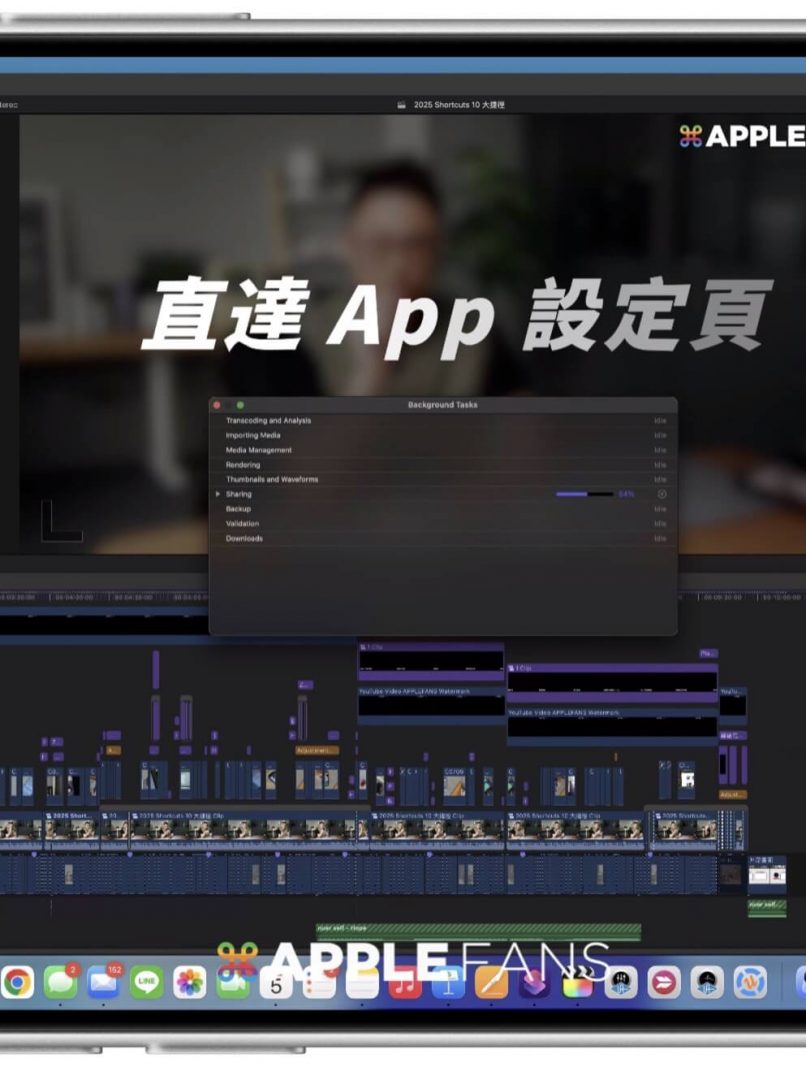
Task: Open the Calendar icon in the Dock
Action: tap(276, 983)
